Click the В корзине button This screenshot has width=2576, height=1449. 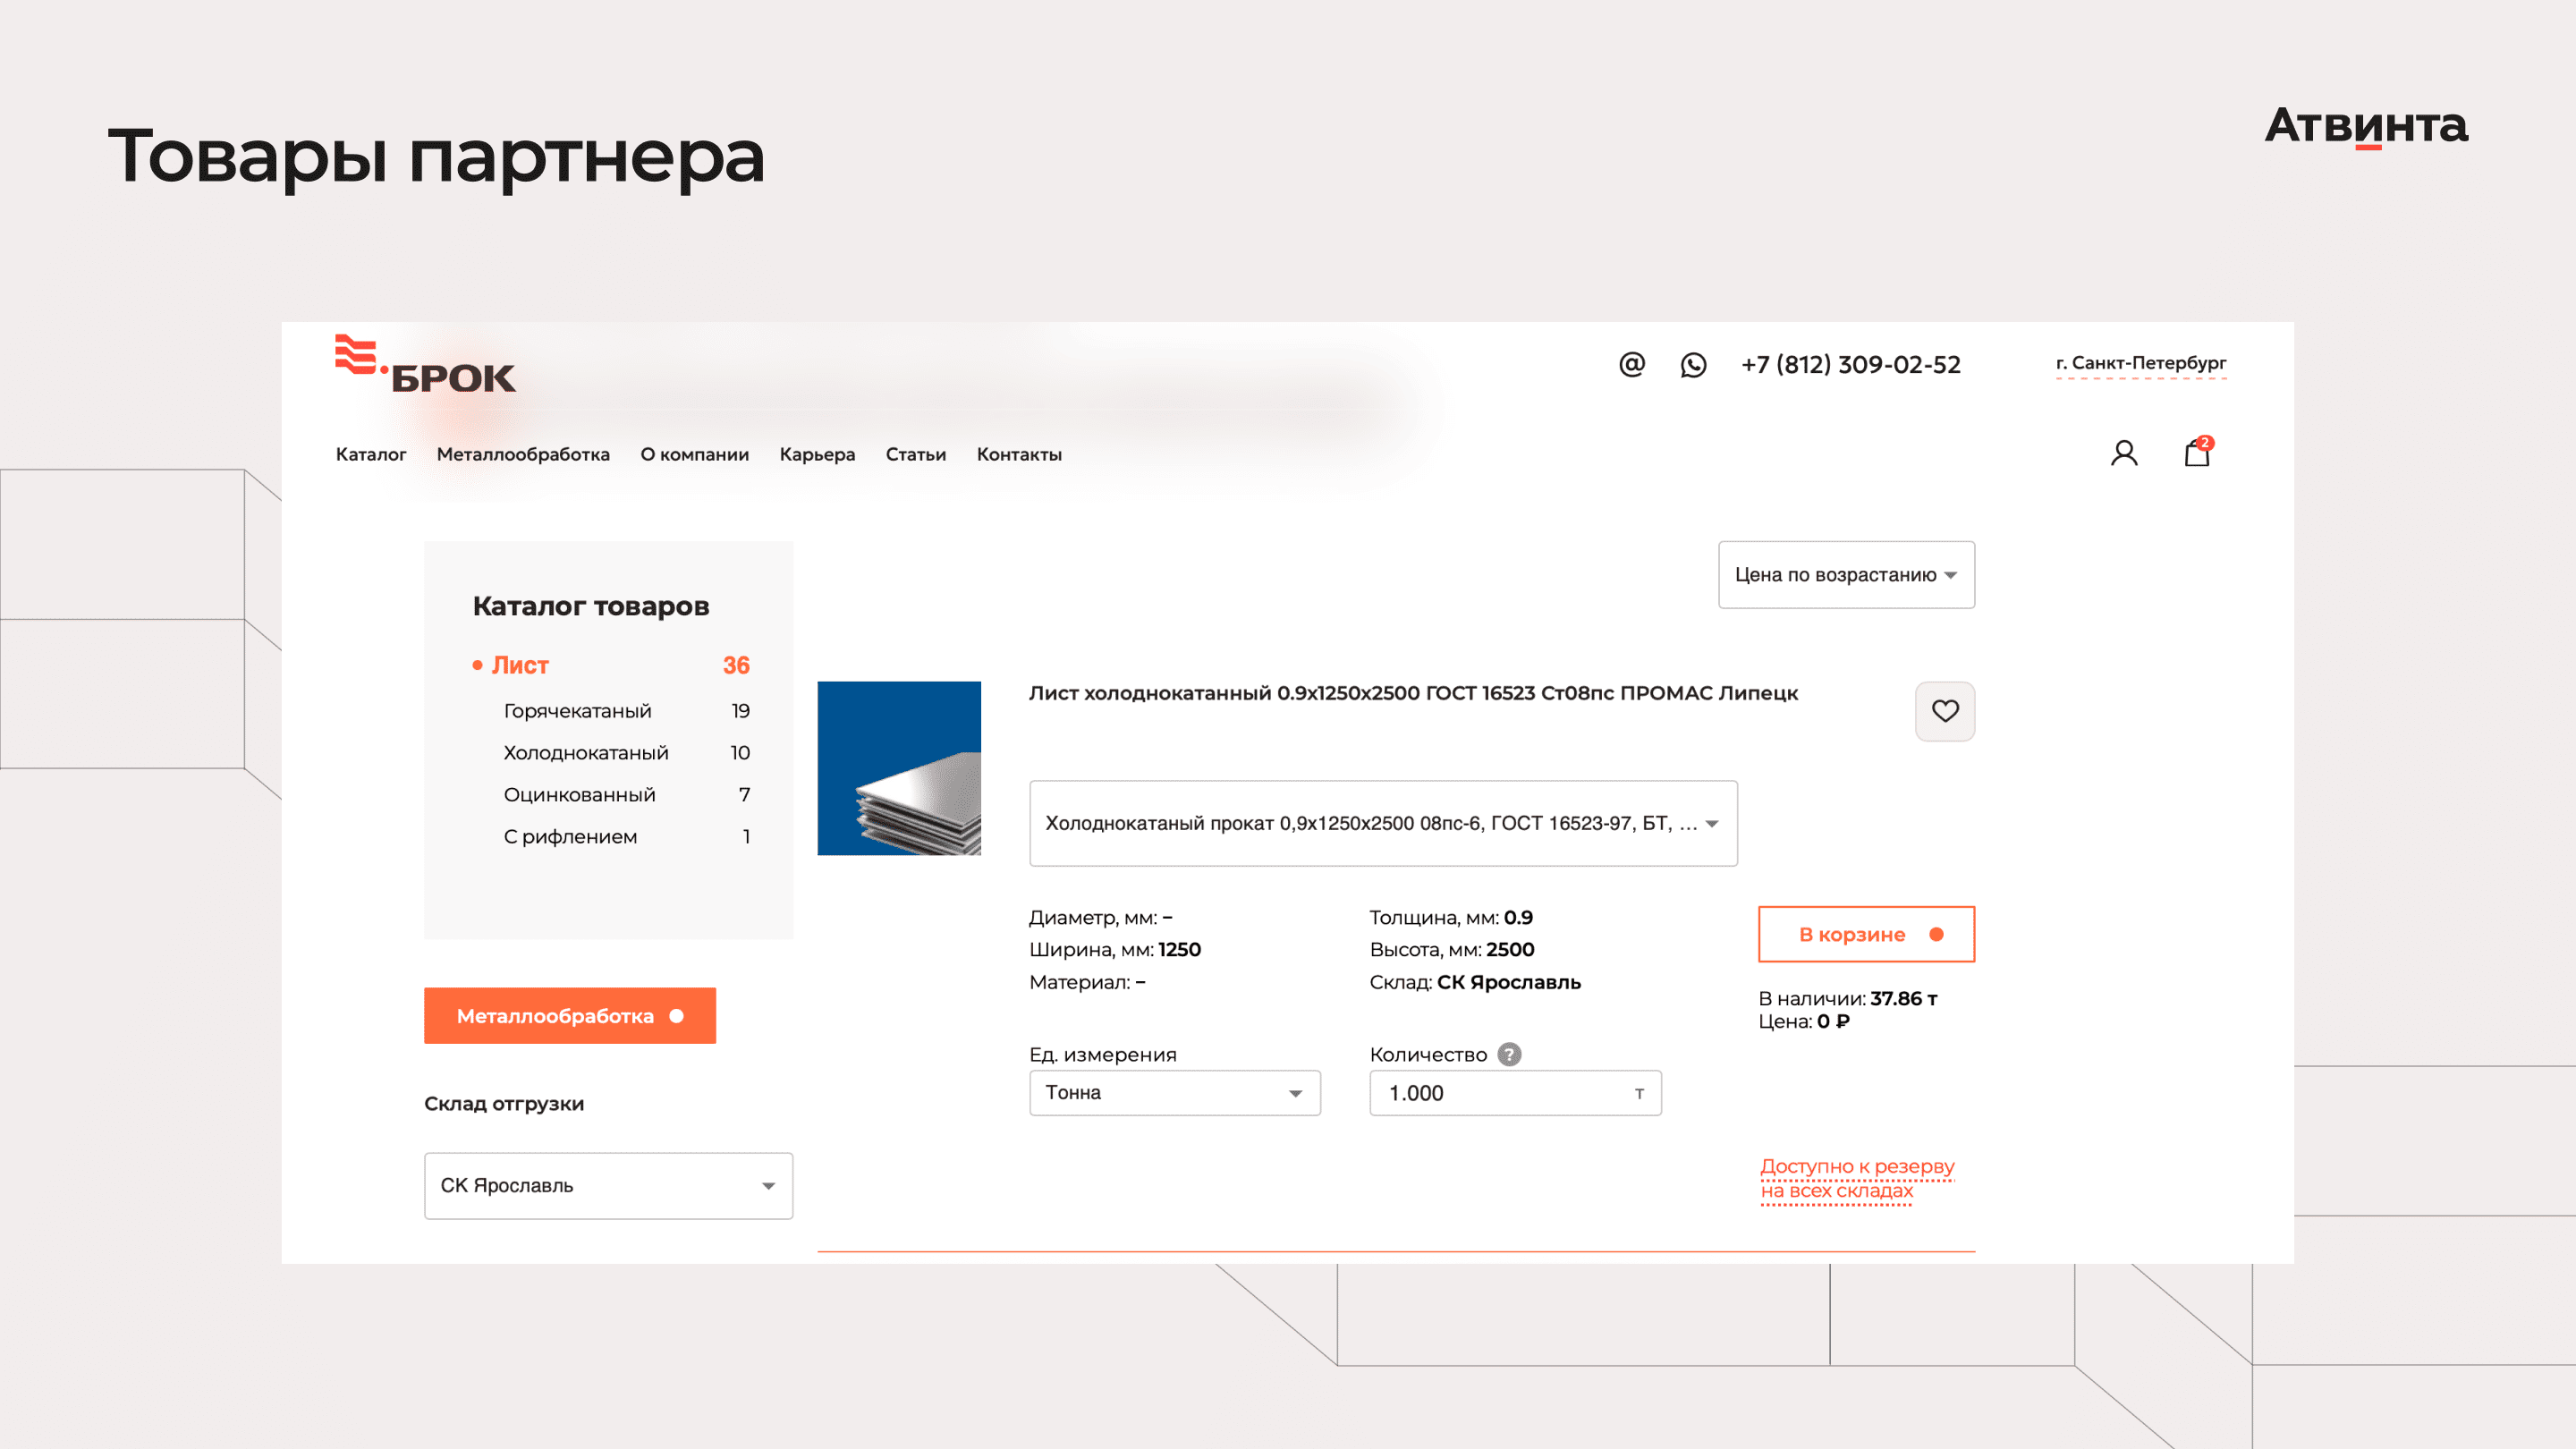click(x=1866, y=934)
